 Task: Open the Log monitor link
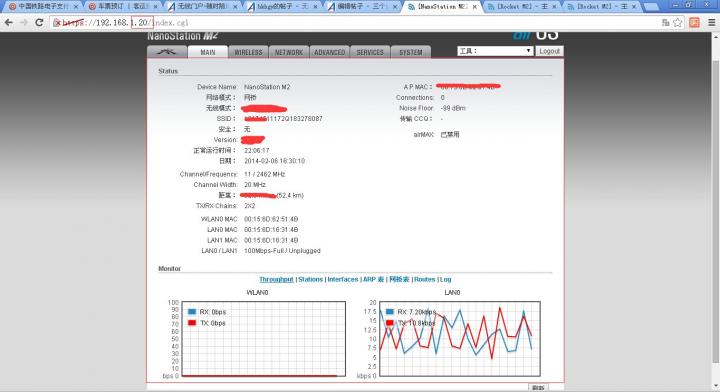point(445,279)
